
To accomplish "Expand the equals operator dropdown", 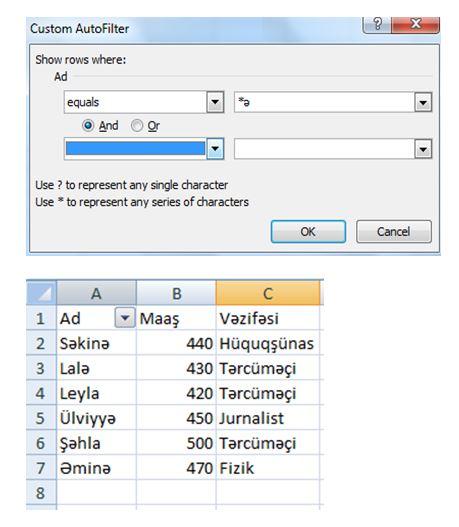I will [215, 102].
